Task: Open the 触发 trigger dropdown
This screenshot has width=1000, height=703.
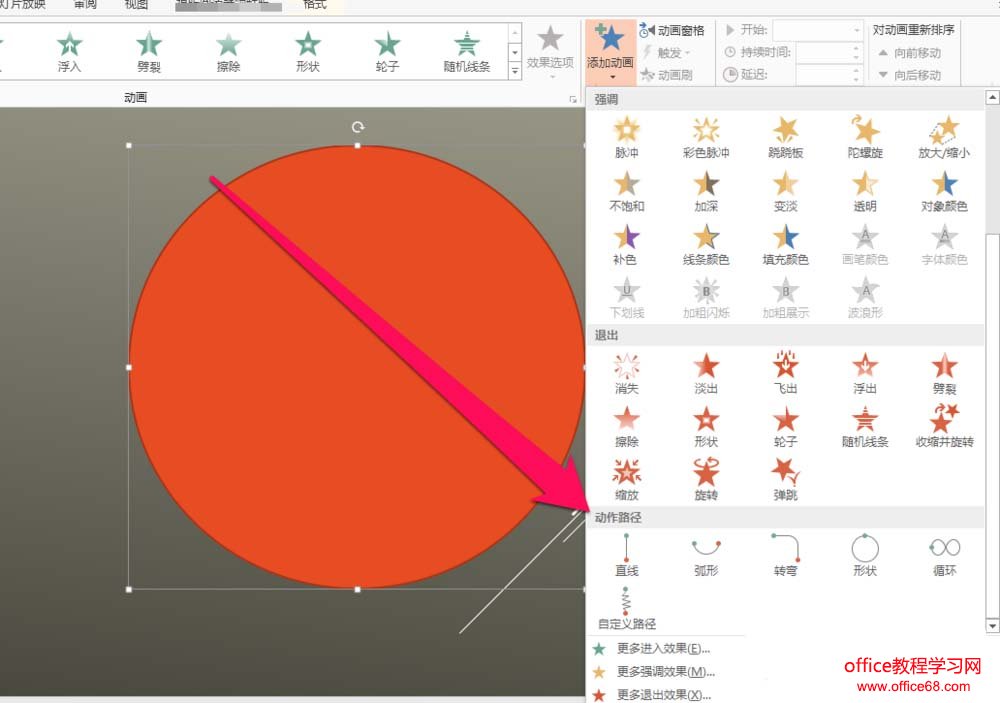Action: [667, 52]
